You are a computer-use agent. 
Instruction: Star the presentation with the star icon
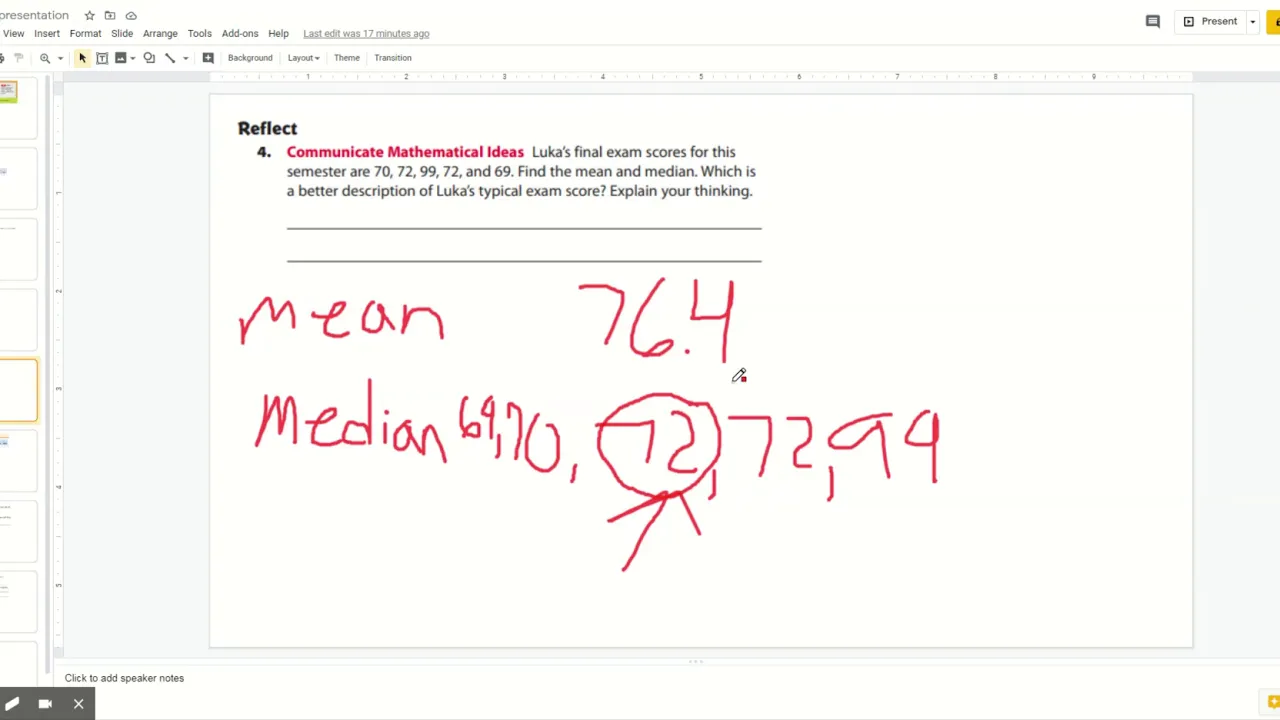point(90,16)
